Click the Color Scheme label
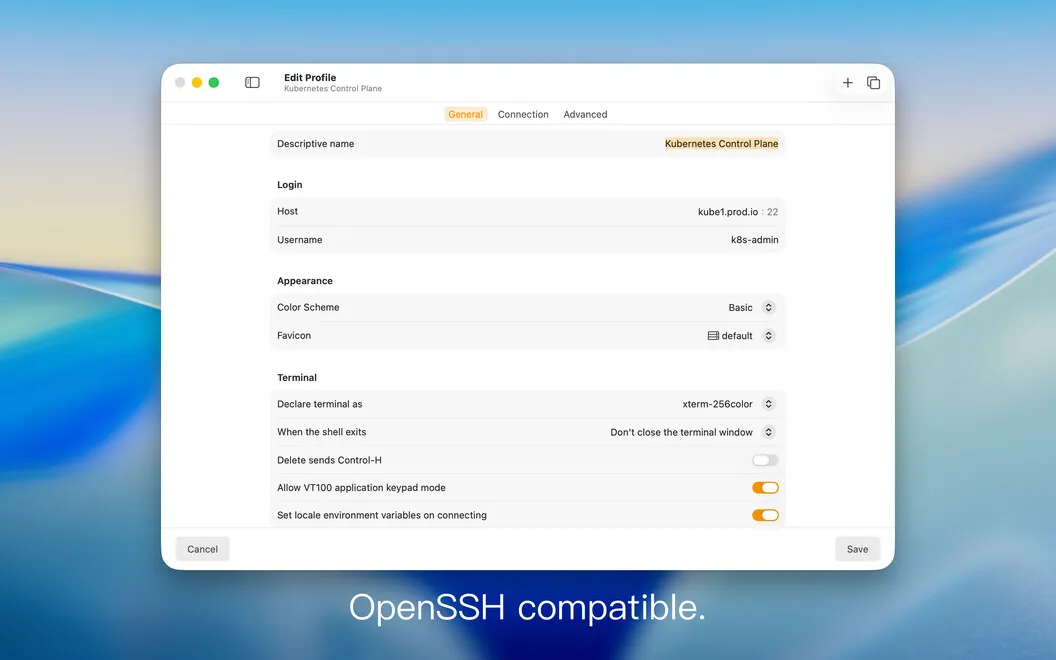 (308, 307)
